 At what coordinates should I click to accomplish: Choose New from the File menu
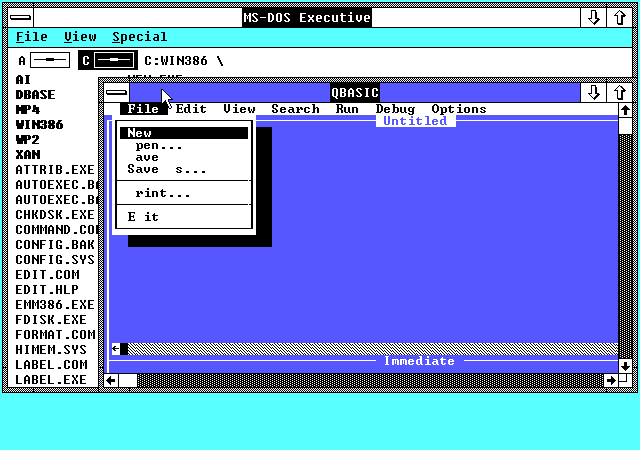tap(184, 133)
